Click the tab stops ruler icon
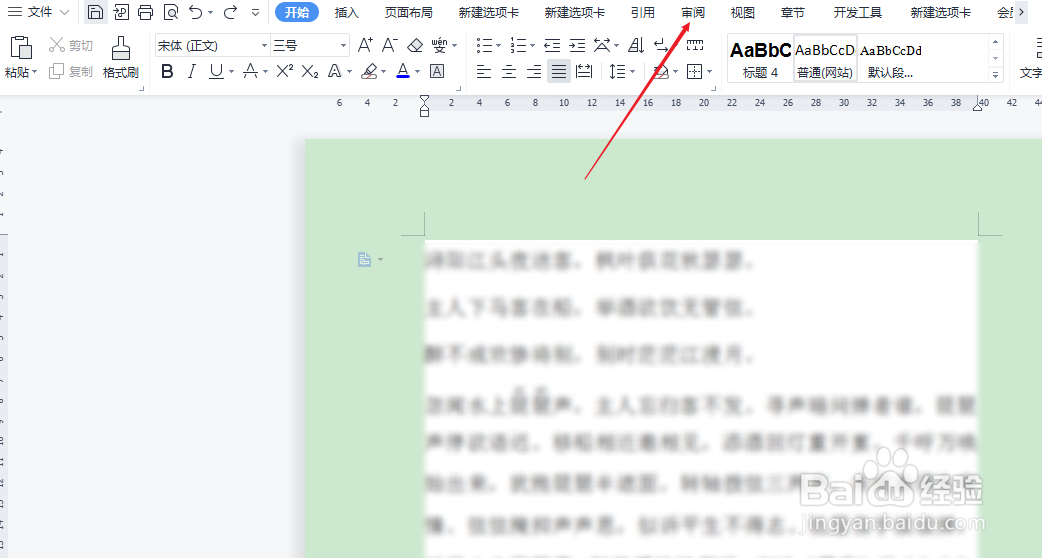The image size is (1042, 558). pos(694,45)
